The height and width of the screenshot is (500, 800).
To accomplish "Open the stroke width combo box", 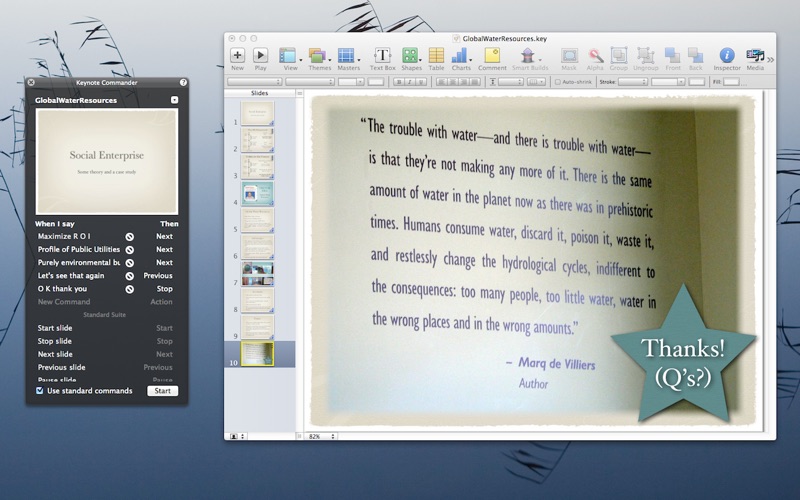I will (x=668, y=82).
